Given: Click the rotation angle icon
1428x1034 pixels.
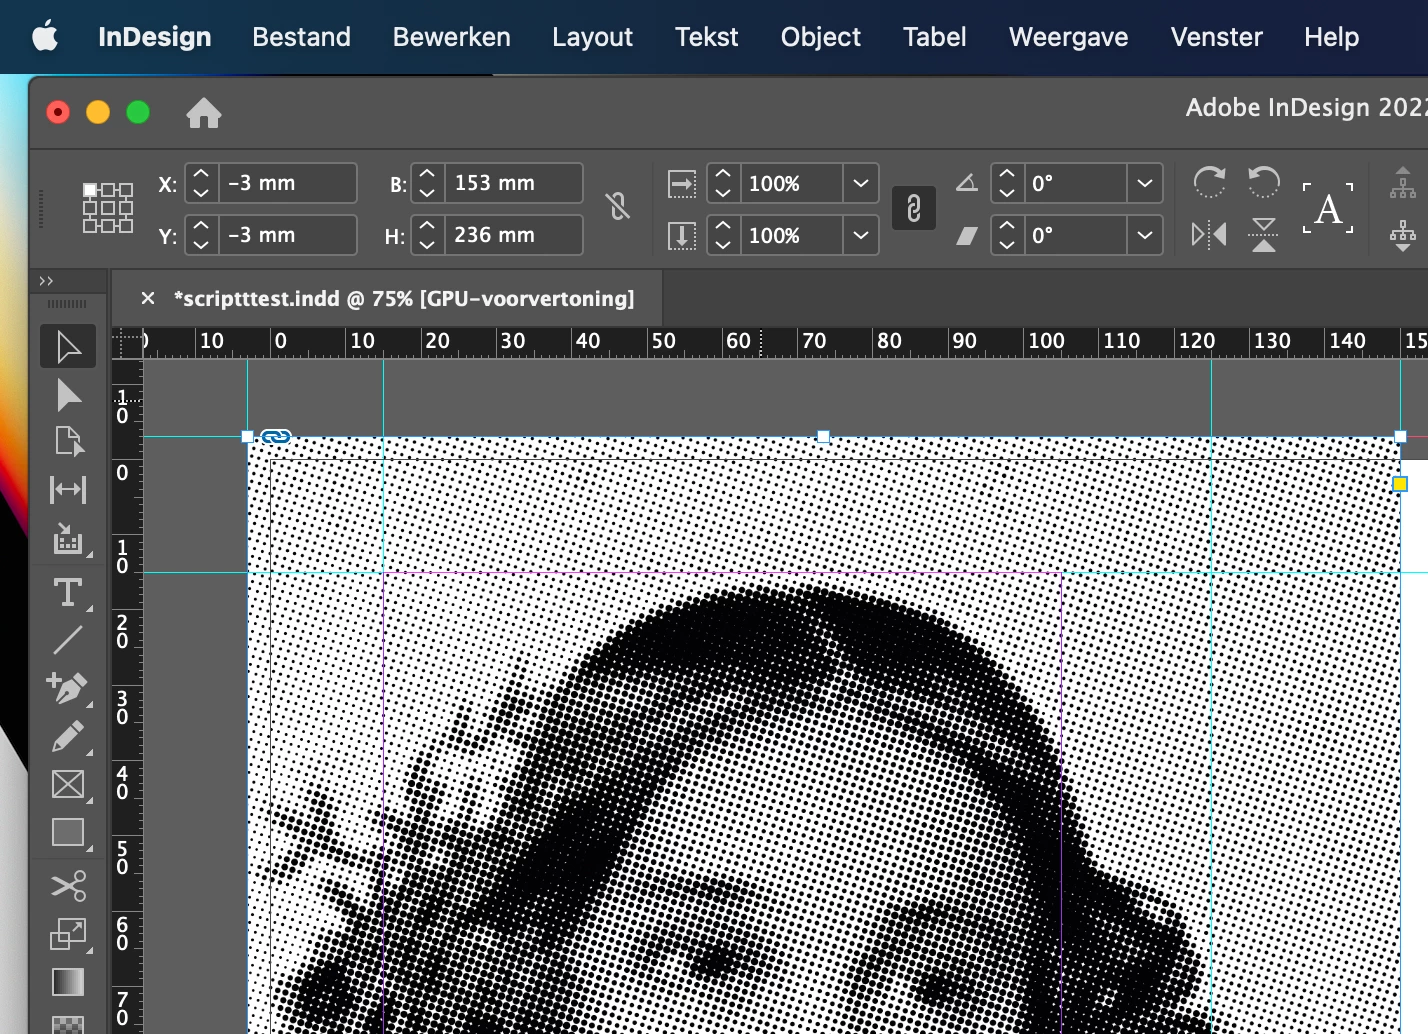Looking at the screenshot, I should pyautogui.click(x=966, y=183).
